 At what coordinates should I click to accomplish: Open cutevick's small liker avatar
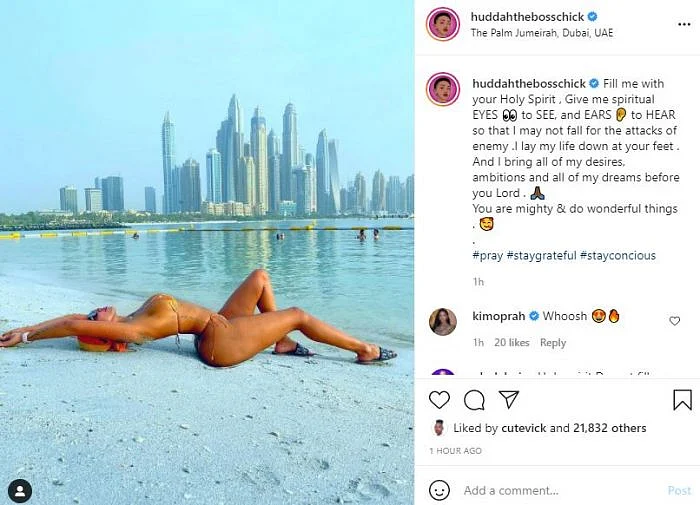click(x=439, y=428)
